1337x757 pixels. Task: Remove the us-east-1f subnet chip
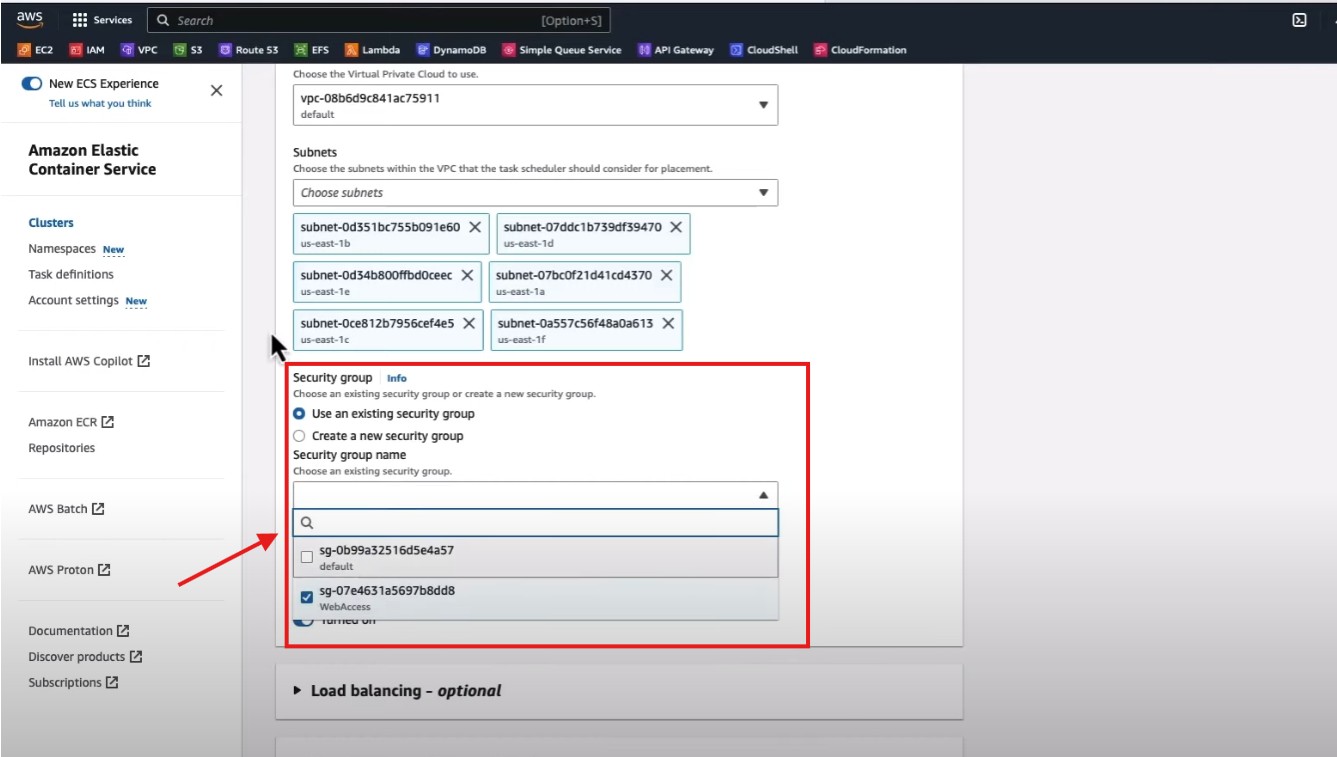pyautogui.click(x=668, y=323)
